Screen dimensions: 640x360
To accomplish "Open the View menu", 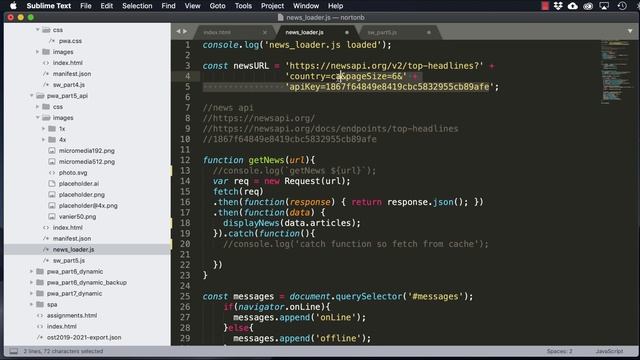I will (x=192, y=6).
